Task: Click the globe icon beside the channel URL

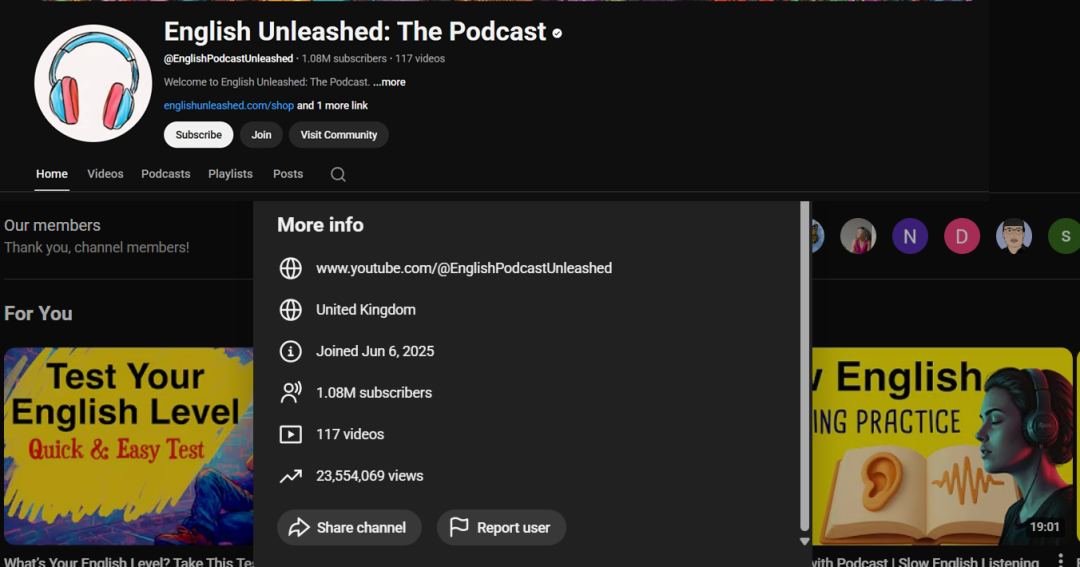Action: coord(291,268)
